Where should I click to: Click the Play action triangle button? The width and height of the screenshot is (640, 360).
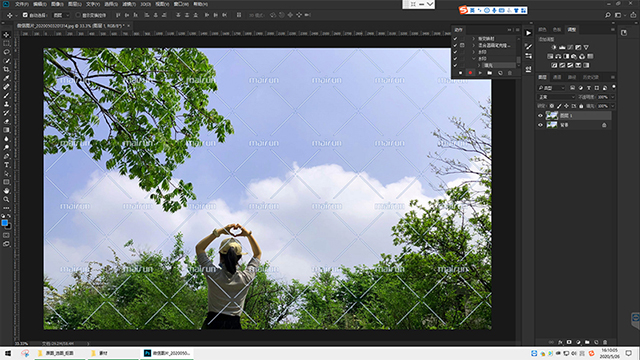tap(480, 73)
